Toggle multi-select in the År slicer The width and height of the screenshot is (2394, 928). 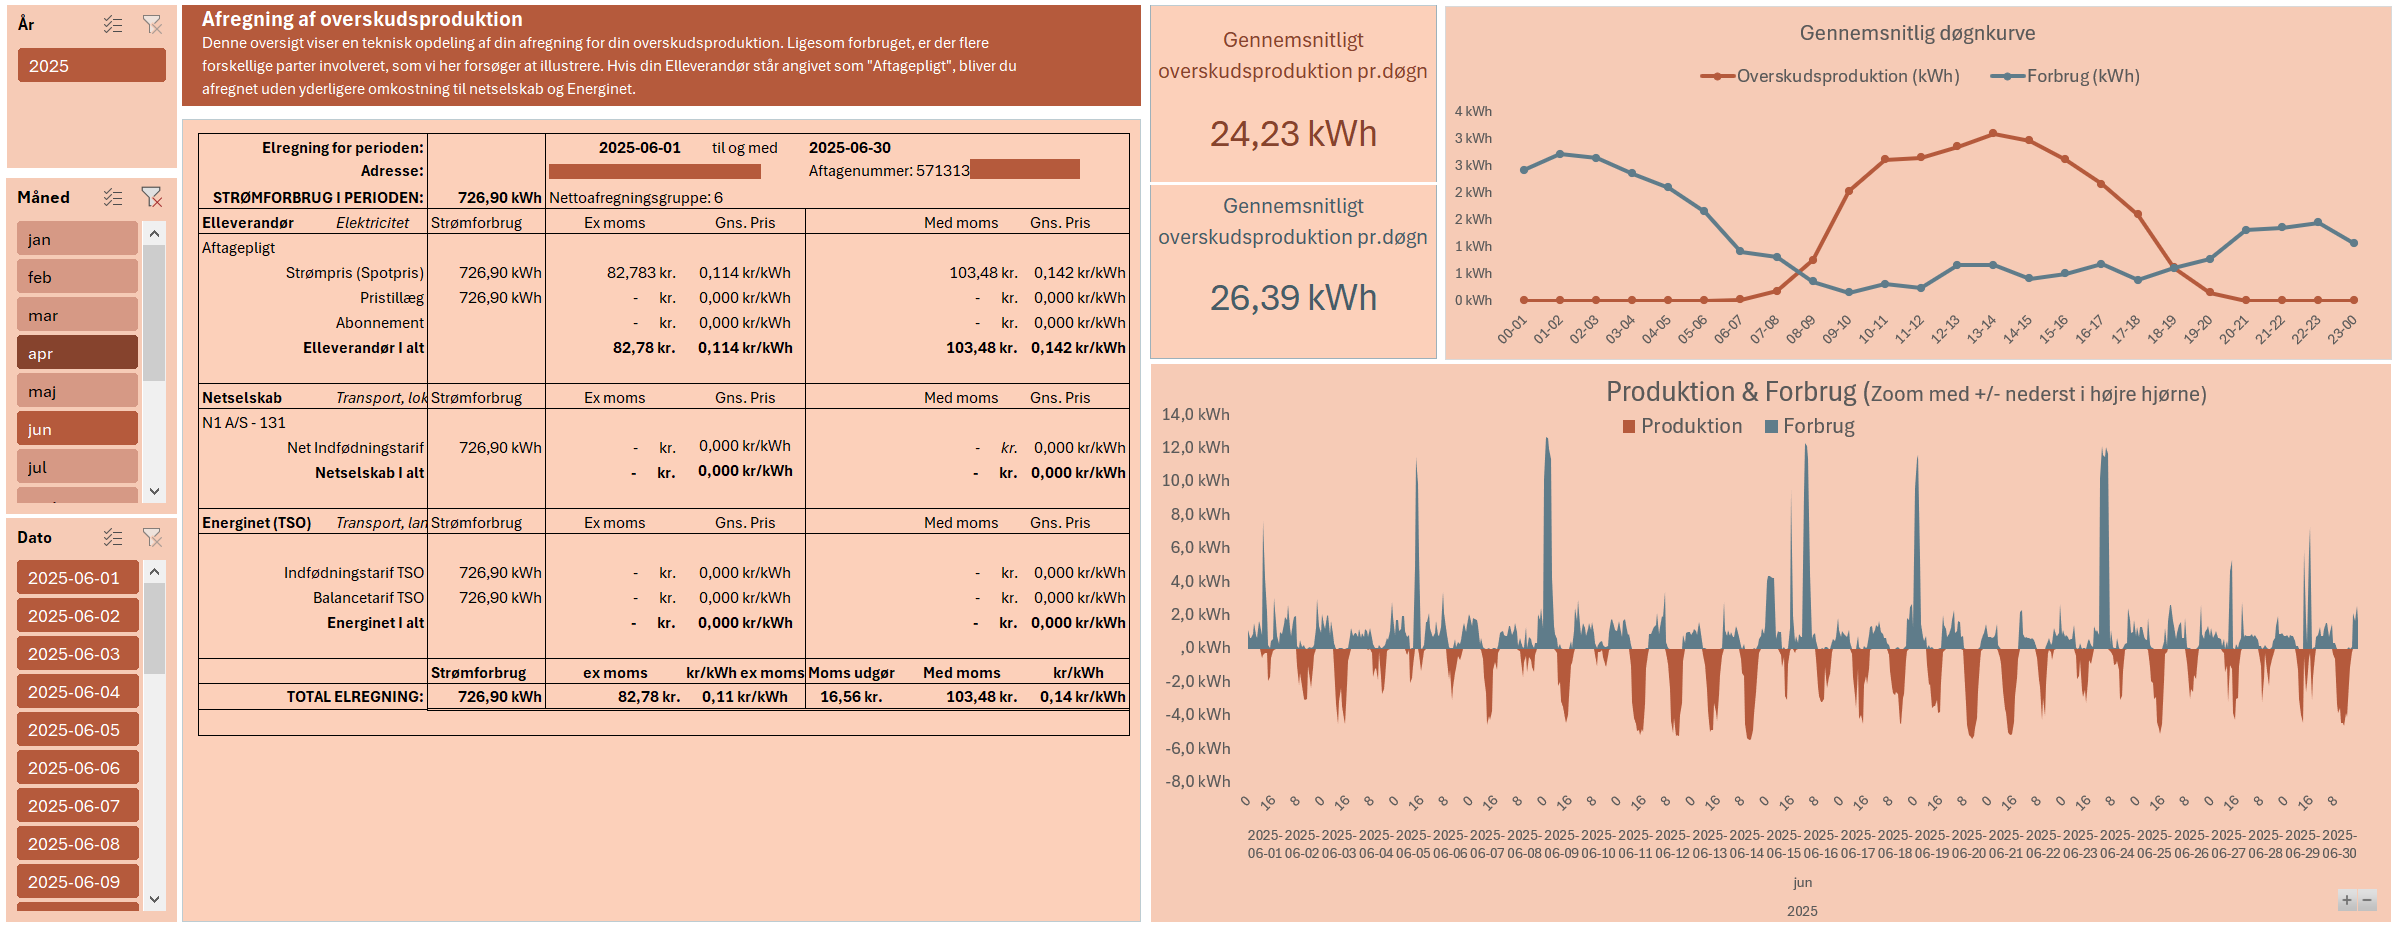point(113,25)
